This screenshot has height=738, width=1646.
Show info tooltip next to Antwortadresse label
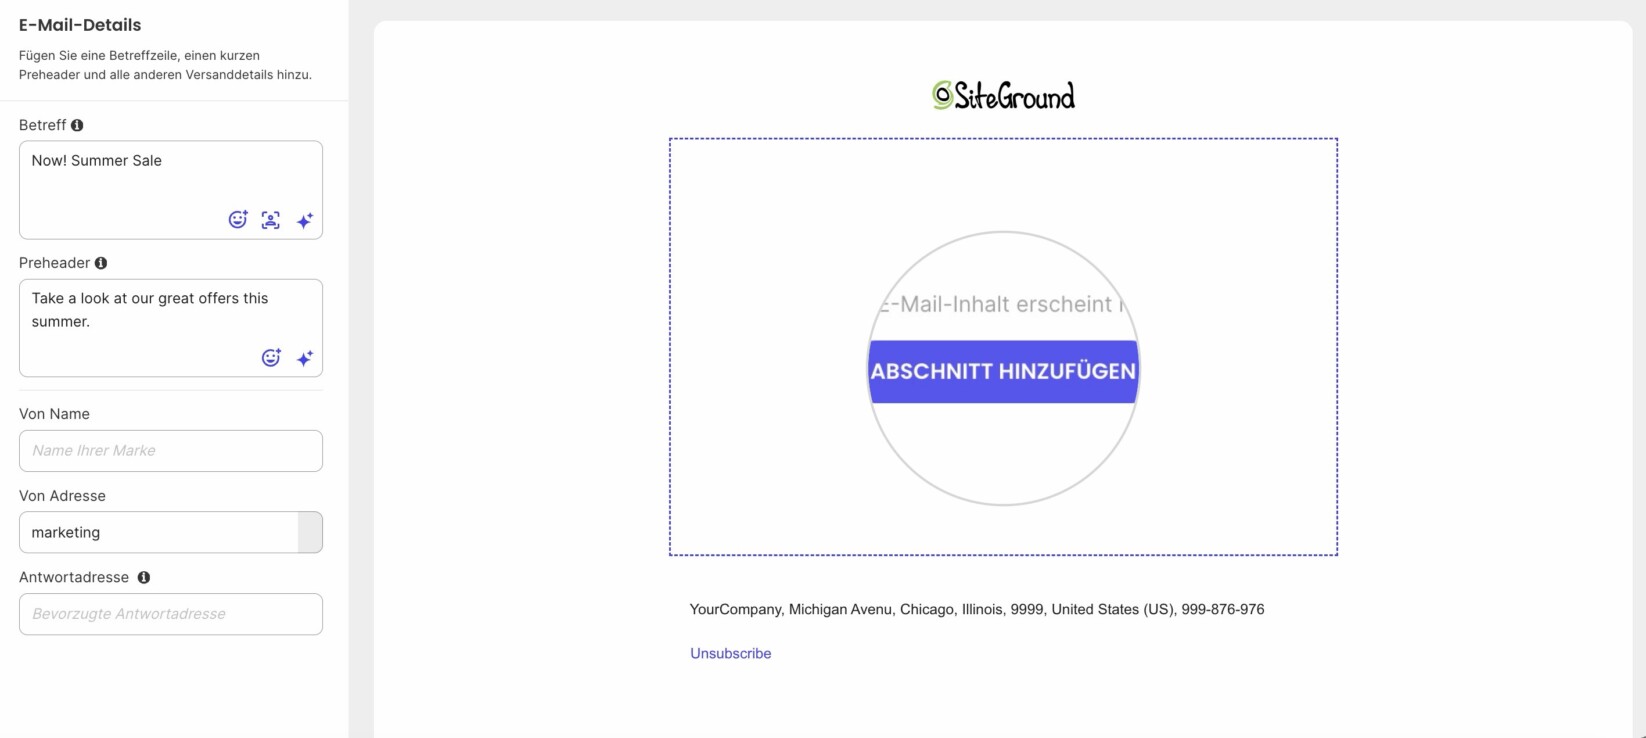tap(144, 577)
